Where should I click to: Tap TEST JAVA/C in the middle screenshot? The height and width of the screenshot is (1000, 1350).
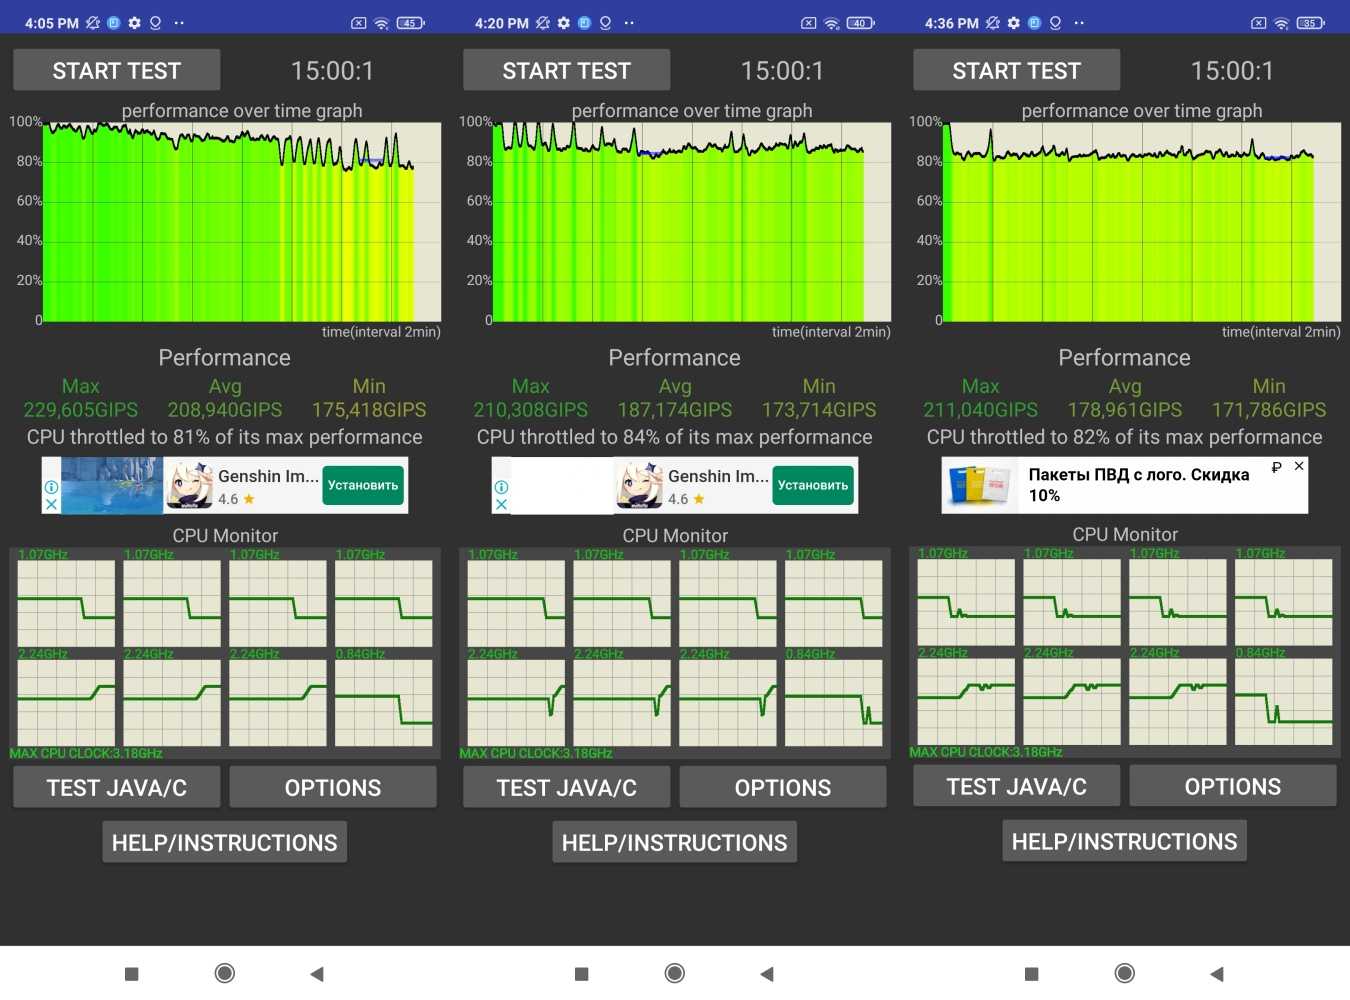tap(566, 788)
